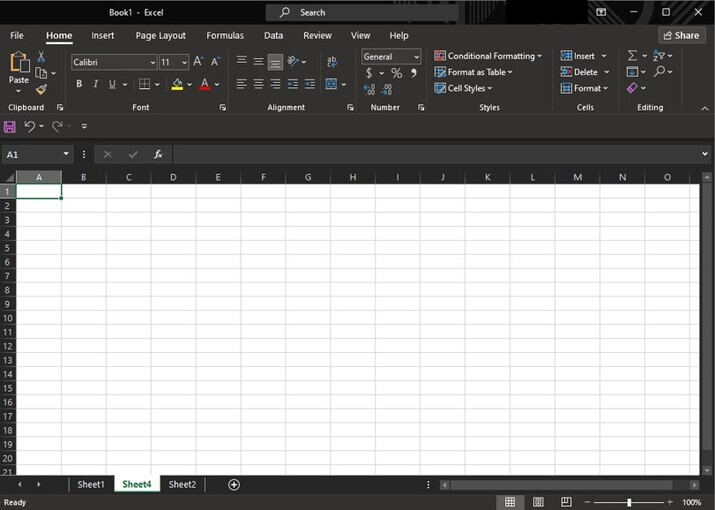
Task: Activate the Format Painter brush
Action: point(41,89)
